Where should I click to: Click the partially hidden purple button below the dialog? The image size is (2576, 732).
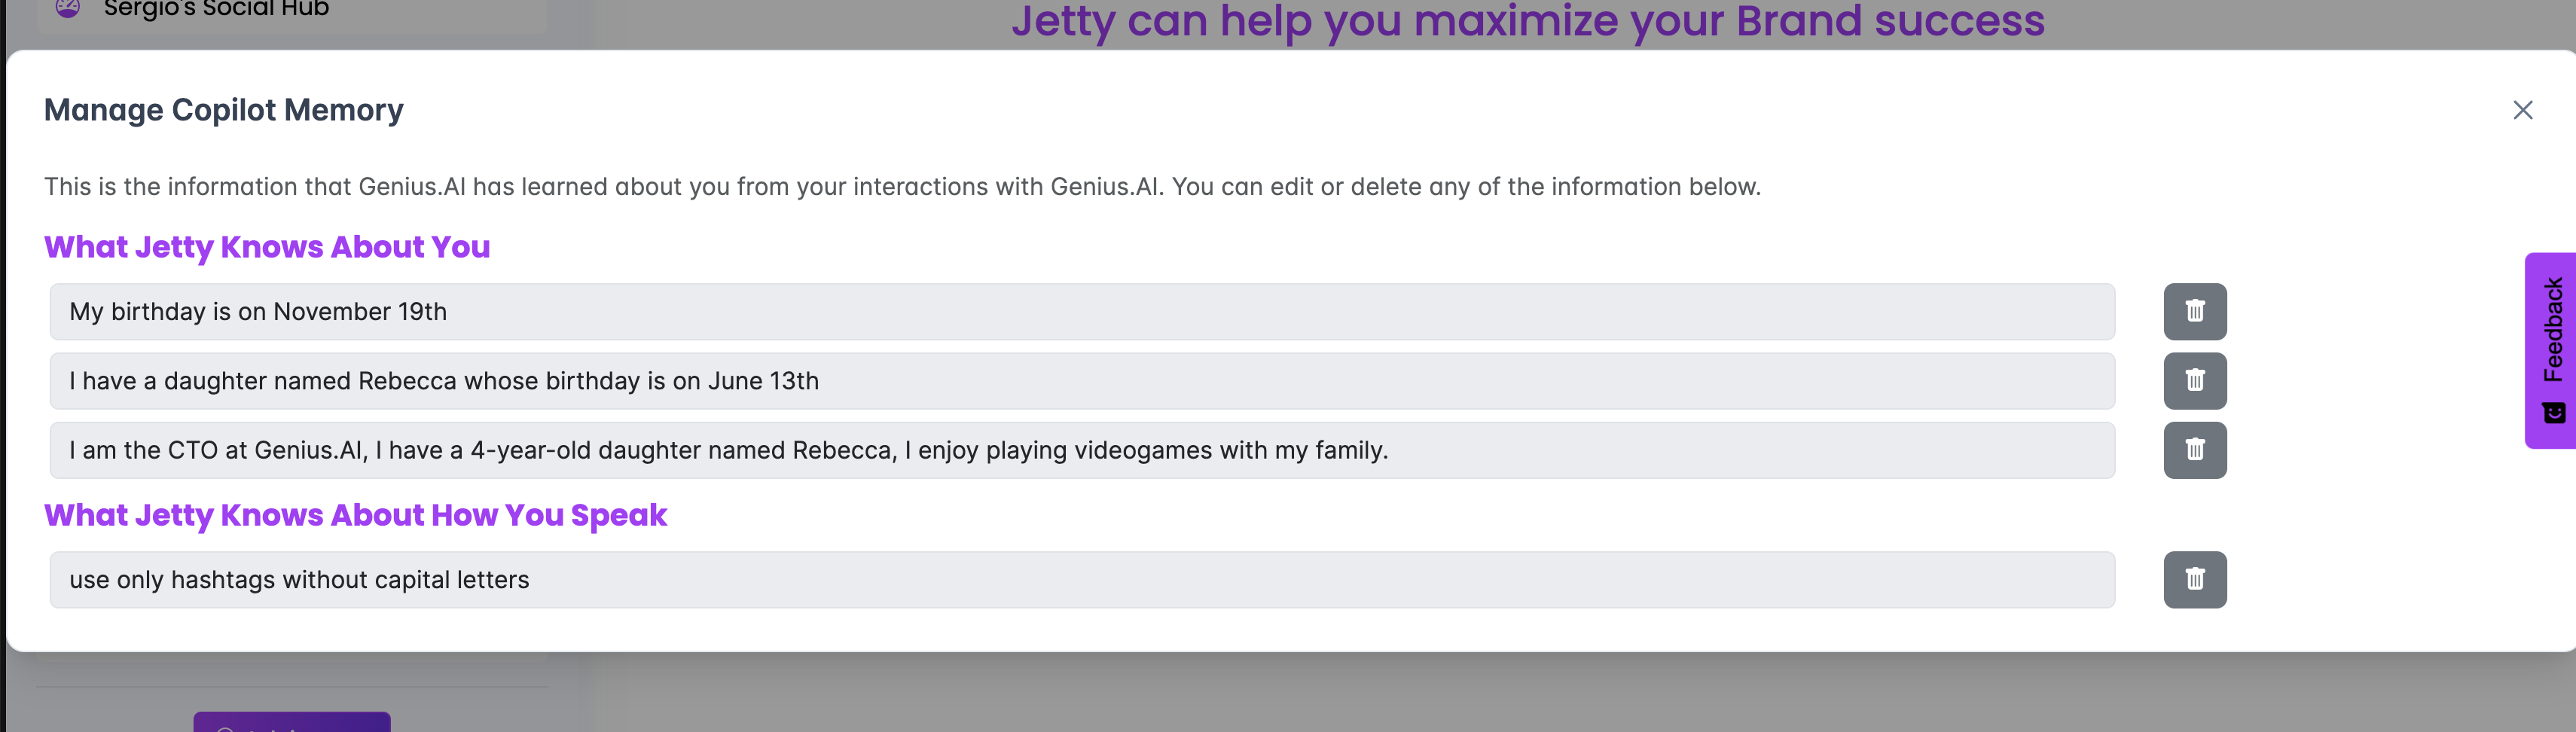pos(291,722)
